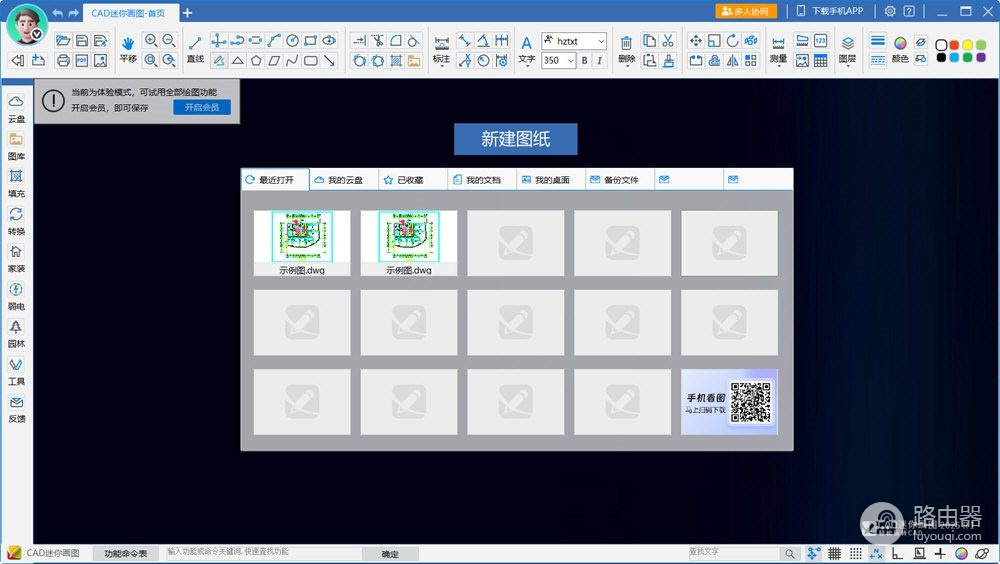
Task: Open weak current (弱电) sidebar item
Action: point(16,296)
